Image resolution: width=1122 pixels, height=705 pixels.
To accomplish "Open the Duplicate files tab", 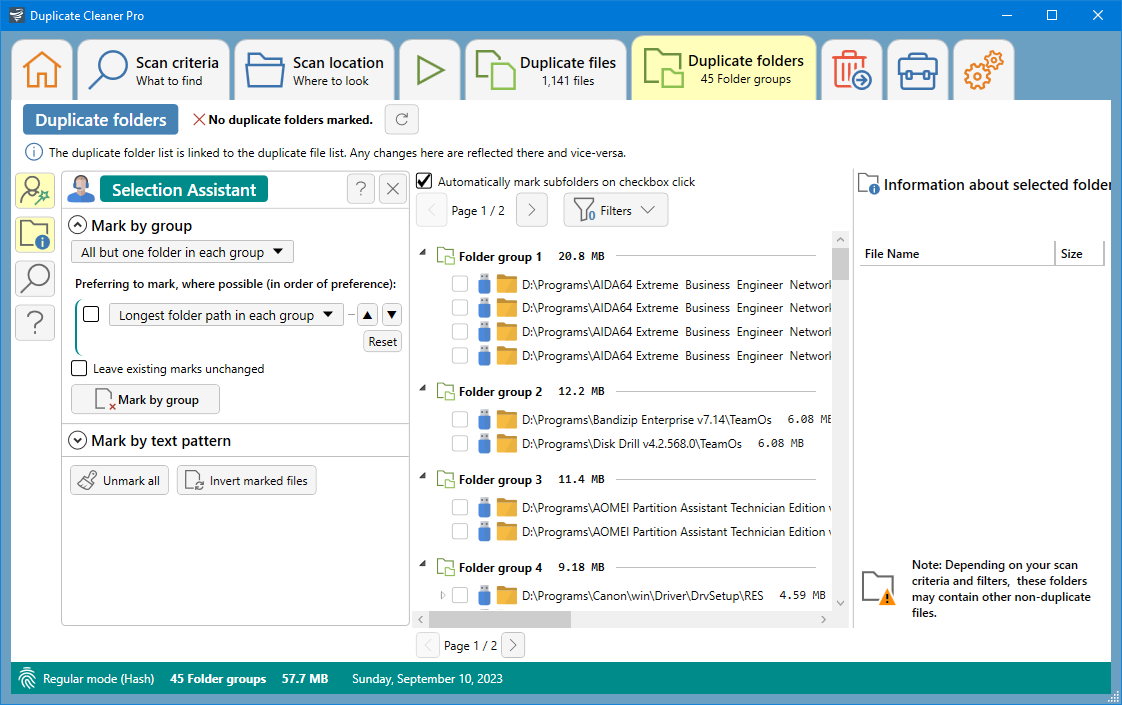I will (546, 70).
